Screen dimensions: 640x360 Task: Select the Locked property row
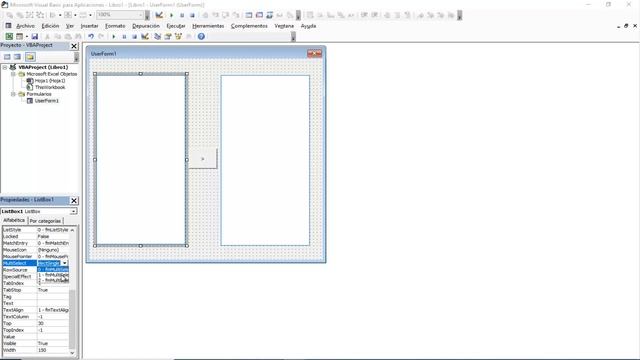click(36, 237)
